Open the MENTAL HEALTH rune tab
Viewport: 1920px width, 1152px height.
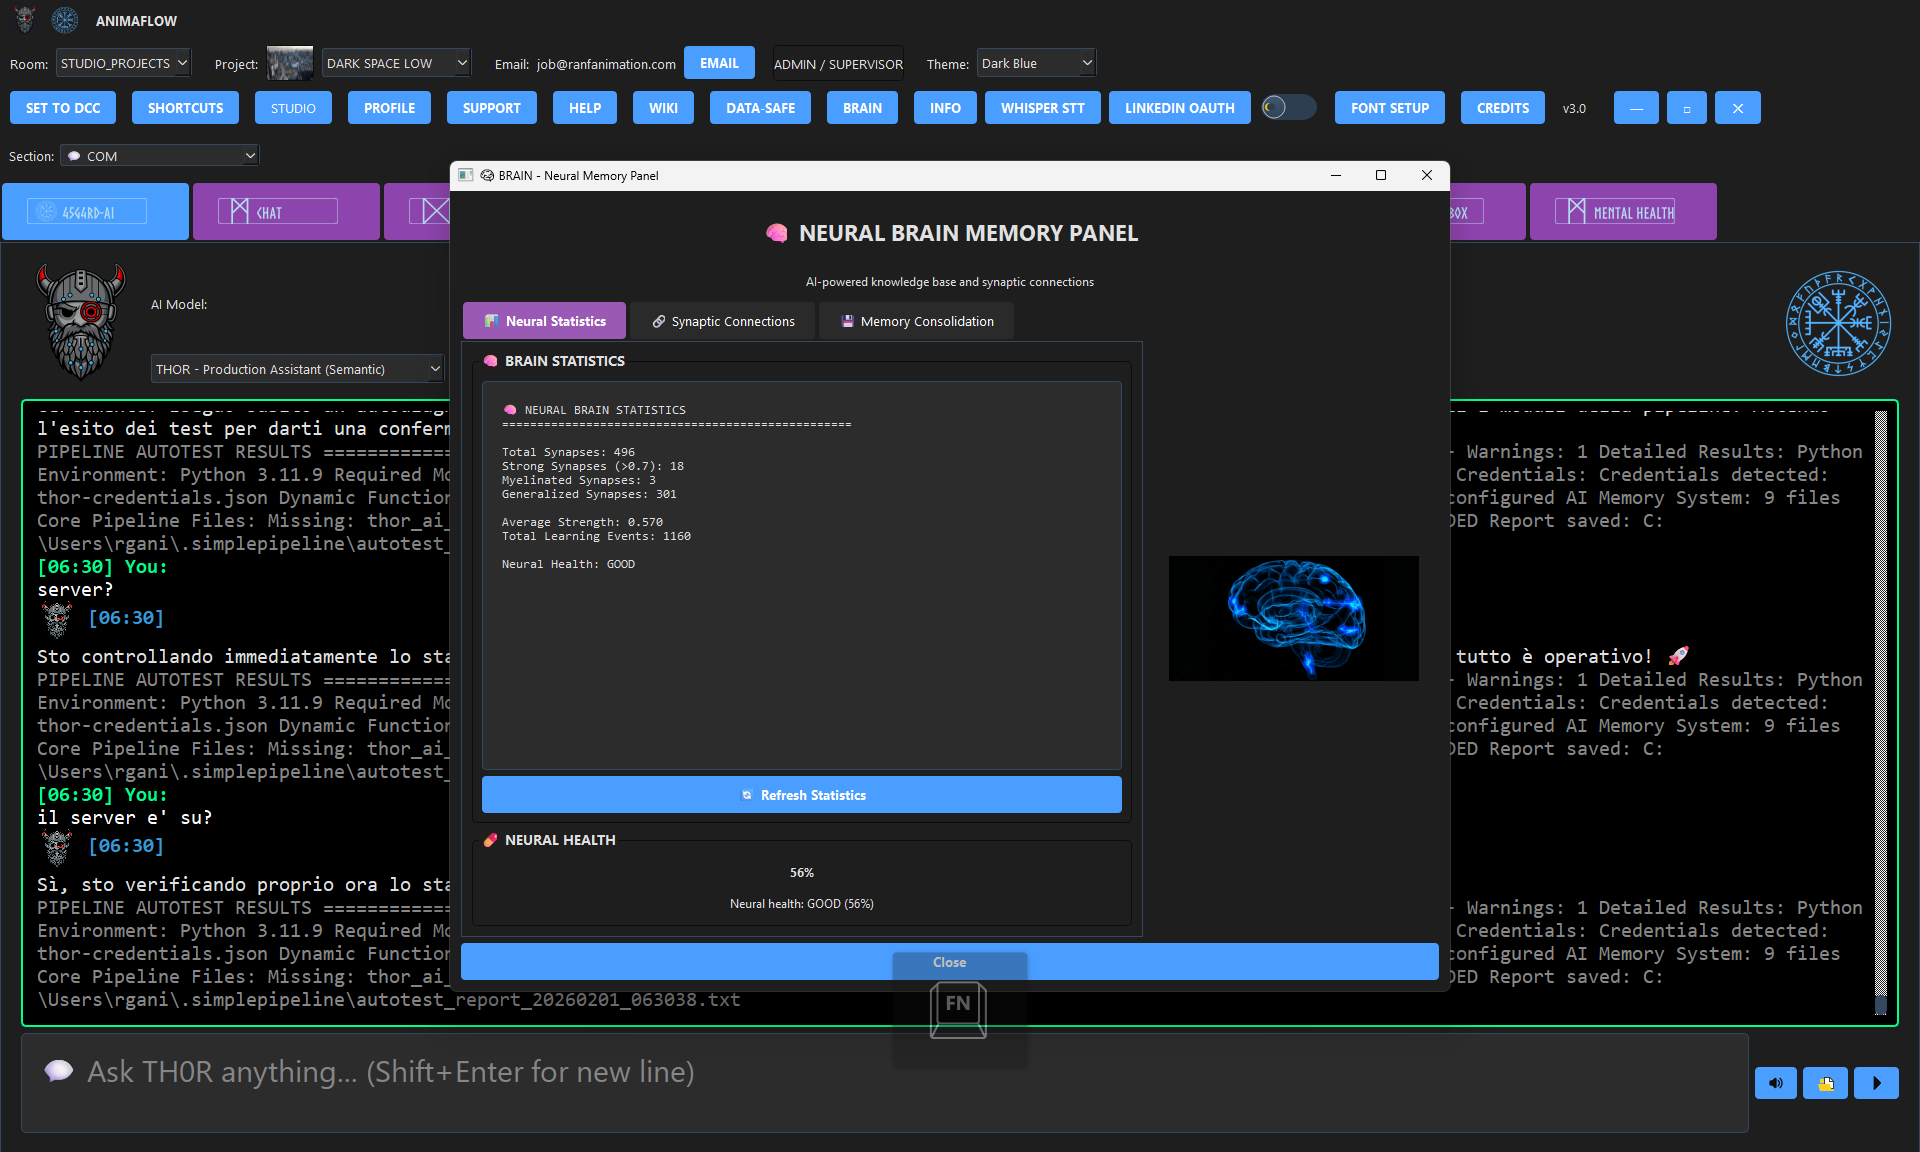click(1622, 212)
